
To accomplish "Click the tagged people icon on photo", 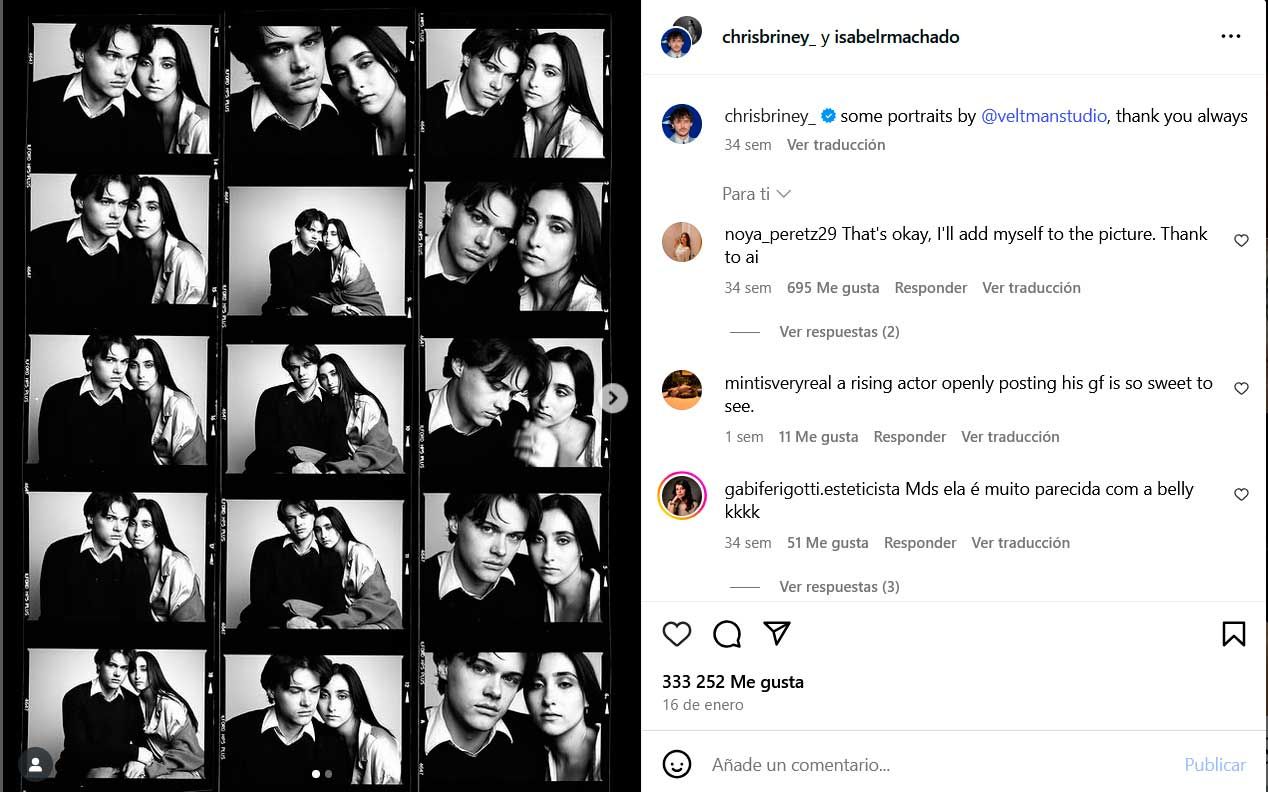I will (x=35, y=765).
